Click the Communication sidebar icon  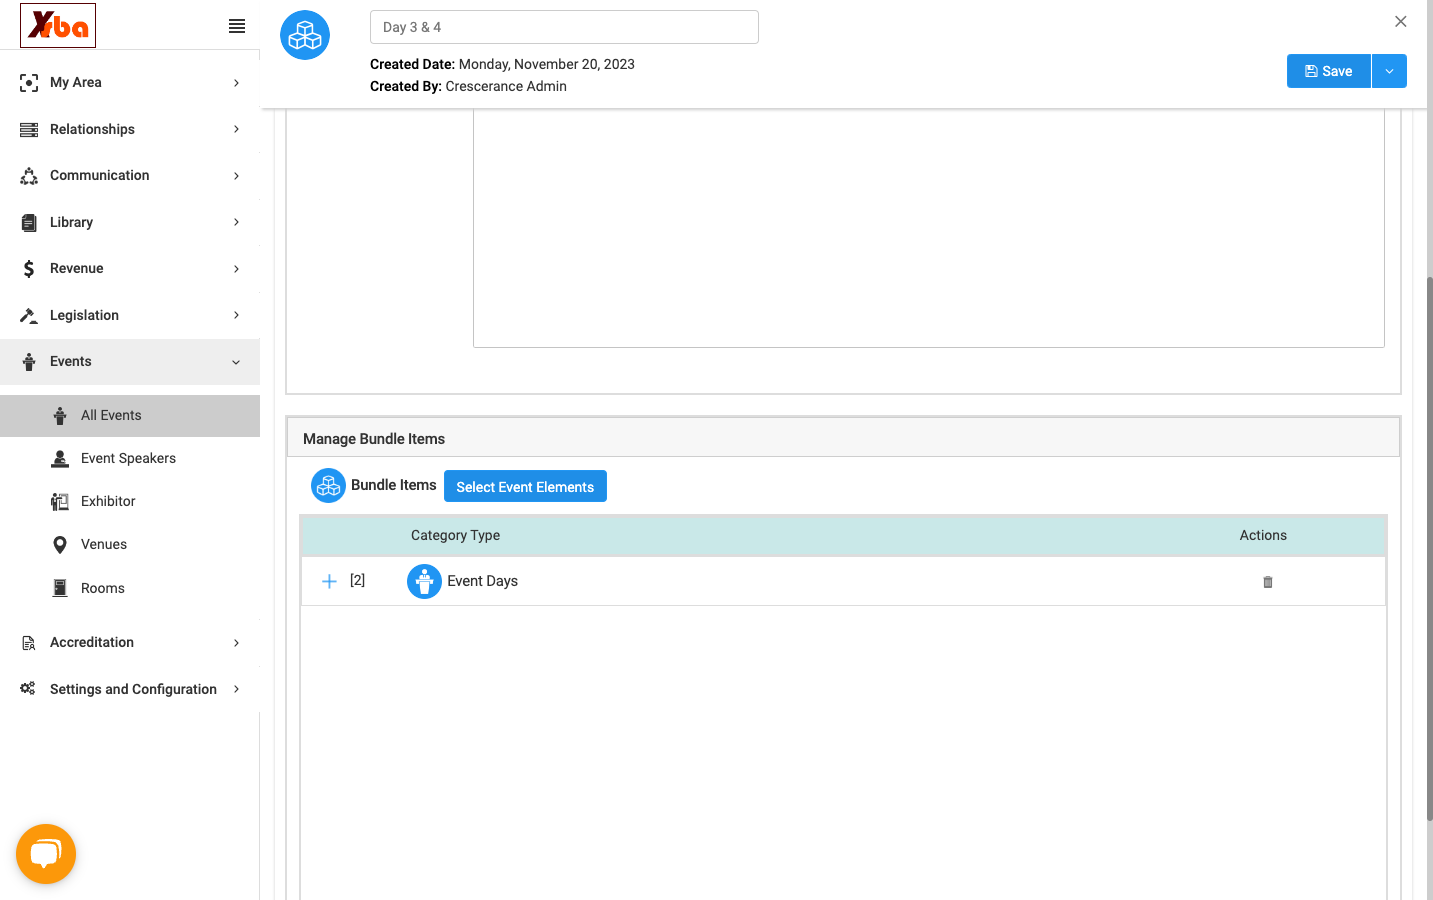point(29,176)
